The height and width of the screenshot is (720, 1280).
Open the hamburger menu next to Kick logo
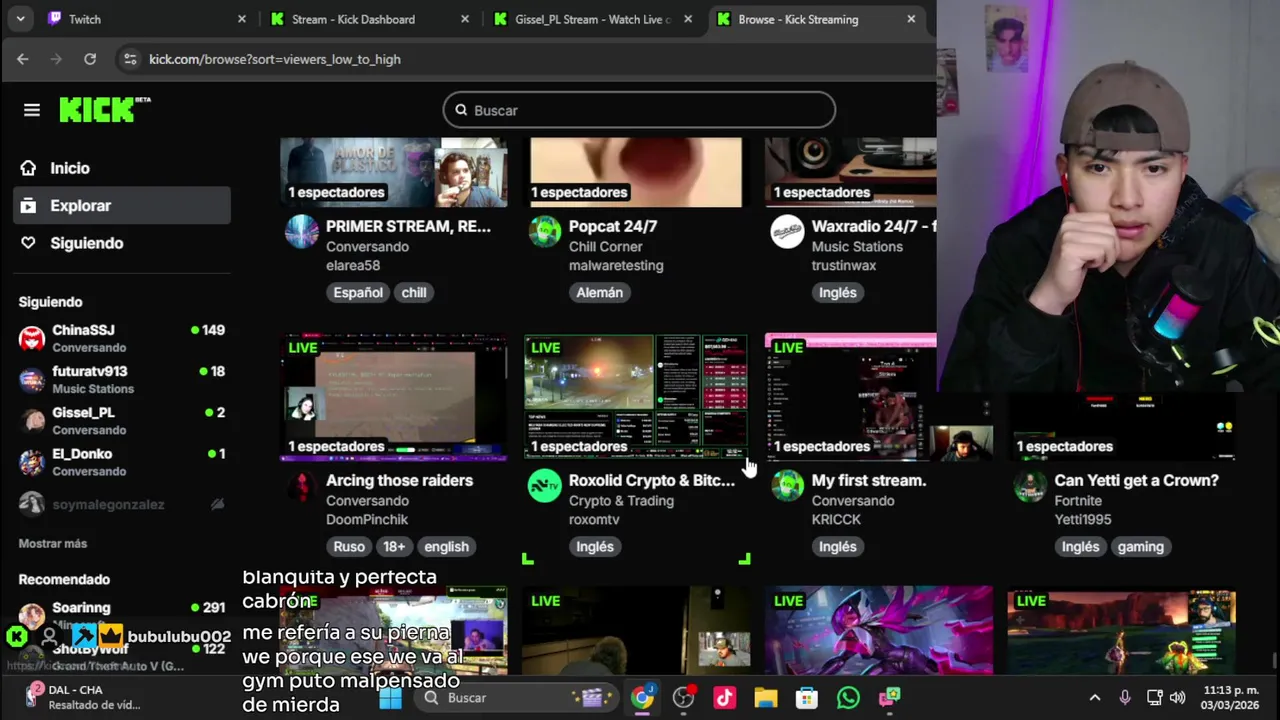(32, 110)
